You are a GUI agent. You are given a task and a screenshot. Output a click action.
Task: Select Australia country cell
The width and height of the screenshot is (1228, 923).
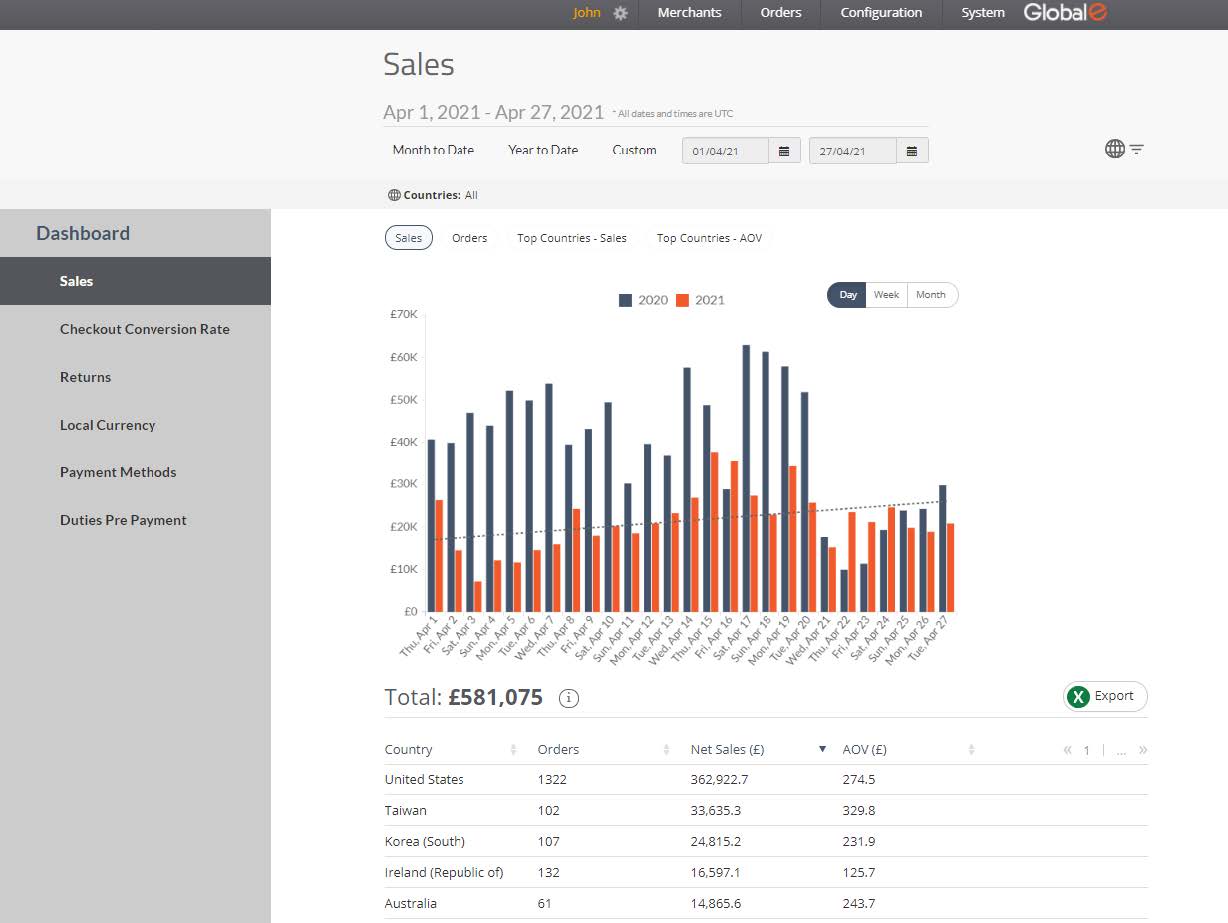pos(411,903)
